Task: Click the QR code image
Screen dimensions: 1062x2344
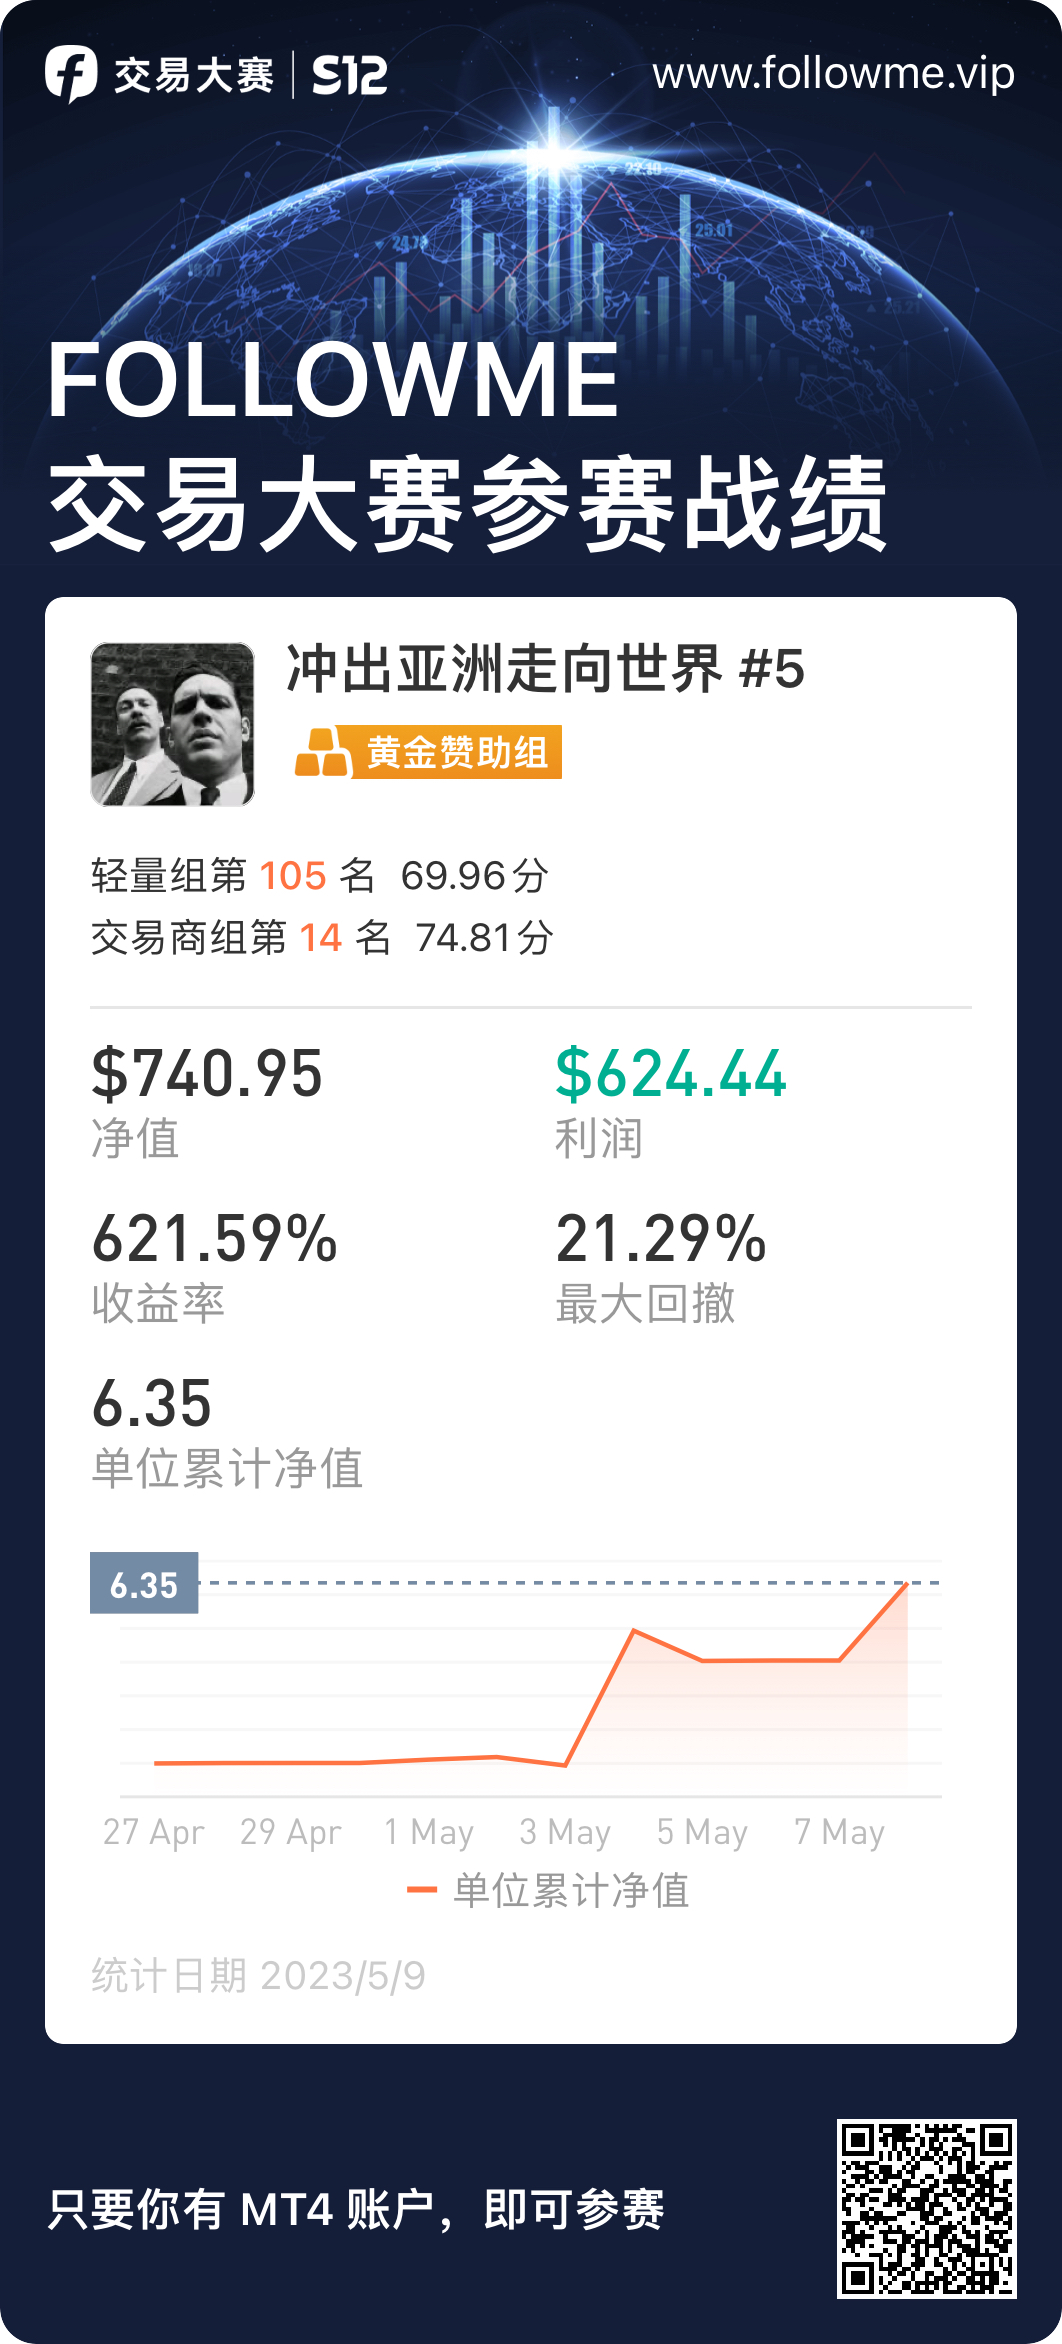Action: [926, 2209]
